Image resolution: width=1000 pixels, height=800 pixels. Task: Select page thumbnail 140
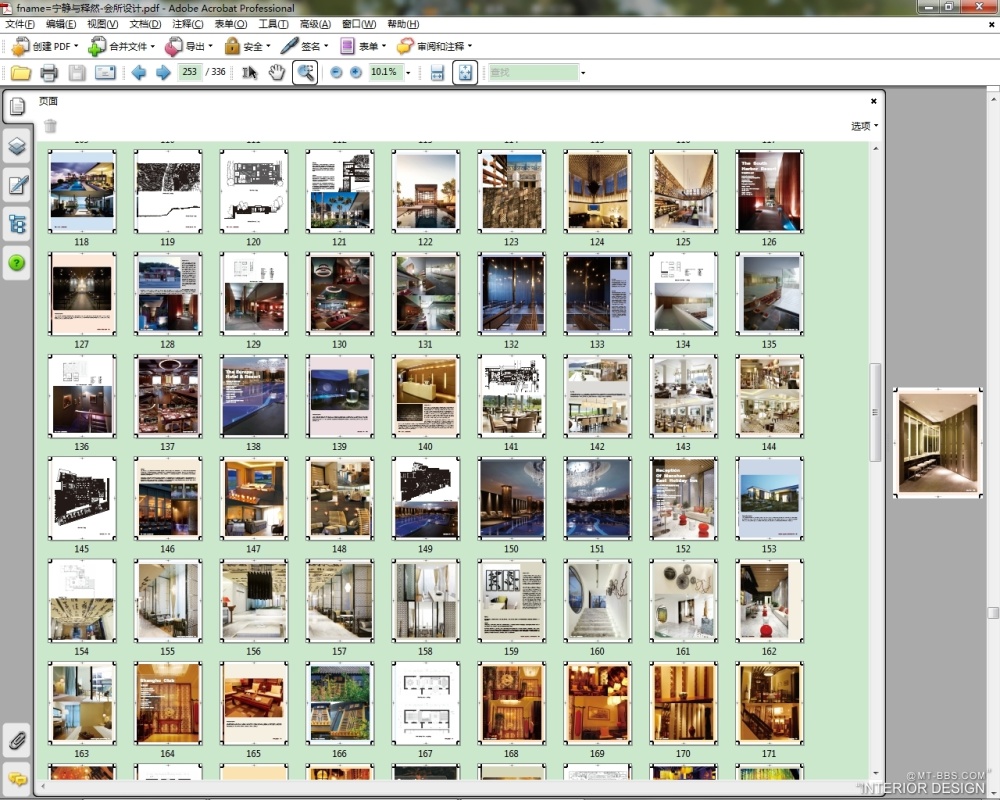click(425, 395)
